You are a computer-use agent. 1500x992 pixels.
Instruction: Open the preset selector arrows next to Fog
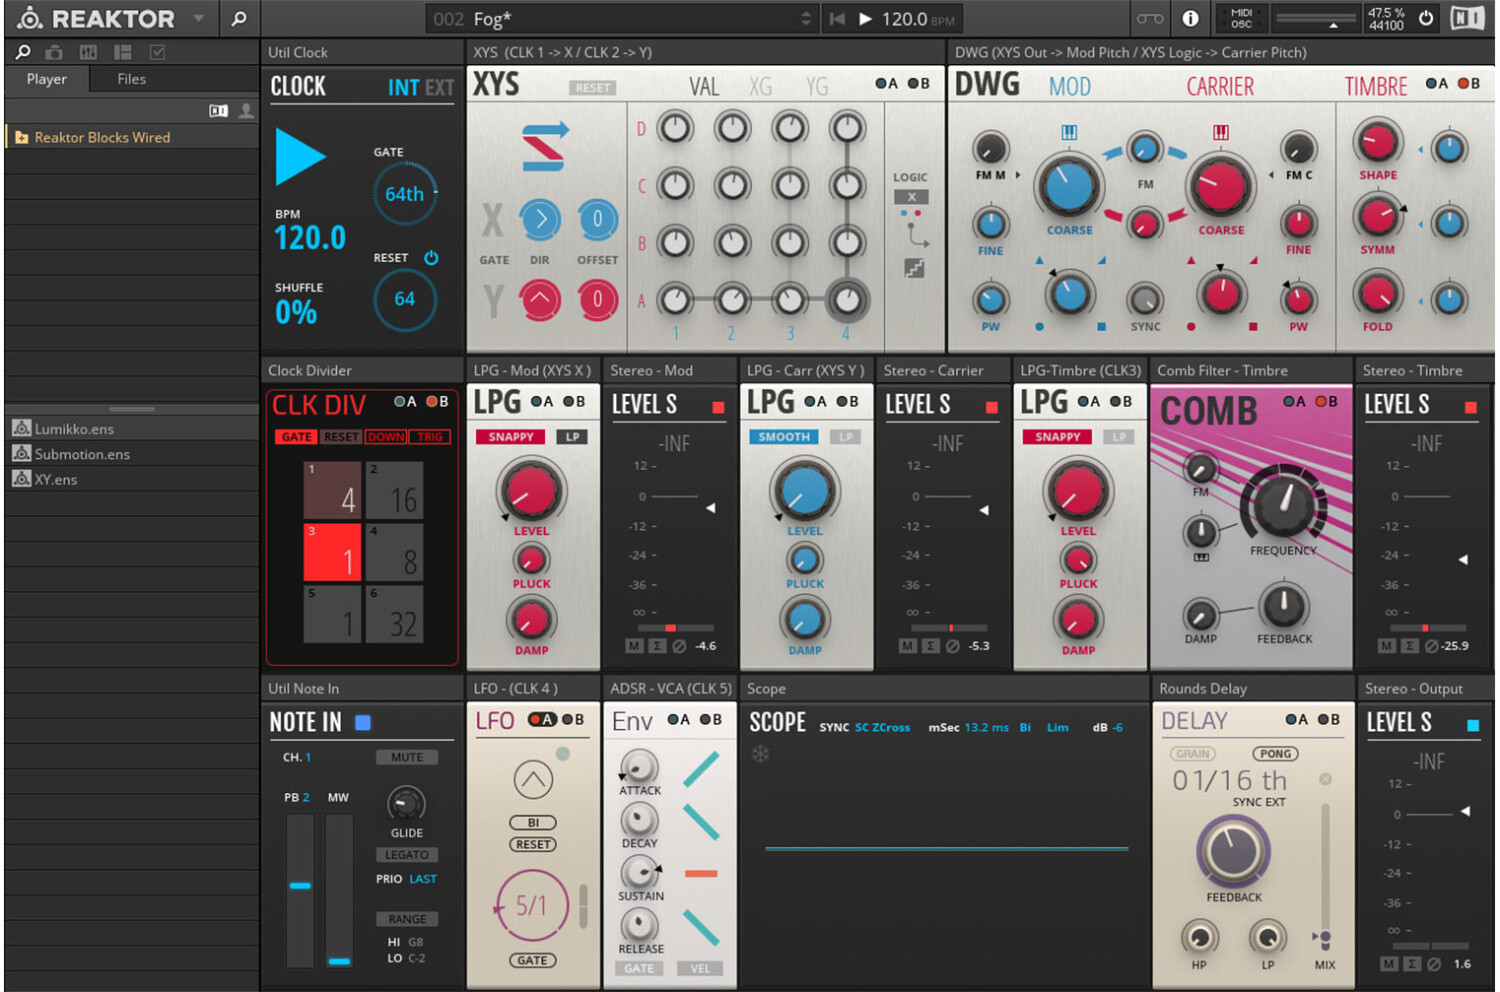[806, 19]
